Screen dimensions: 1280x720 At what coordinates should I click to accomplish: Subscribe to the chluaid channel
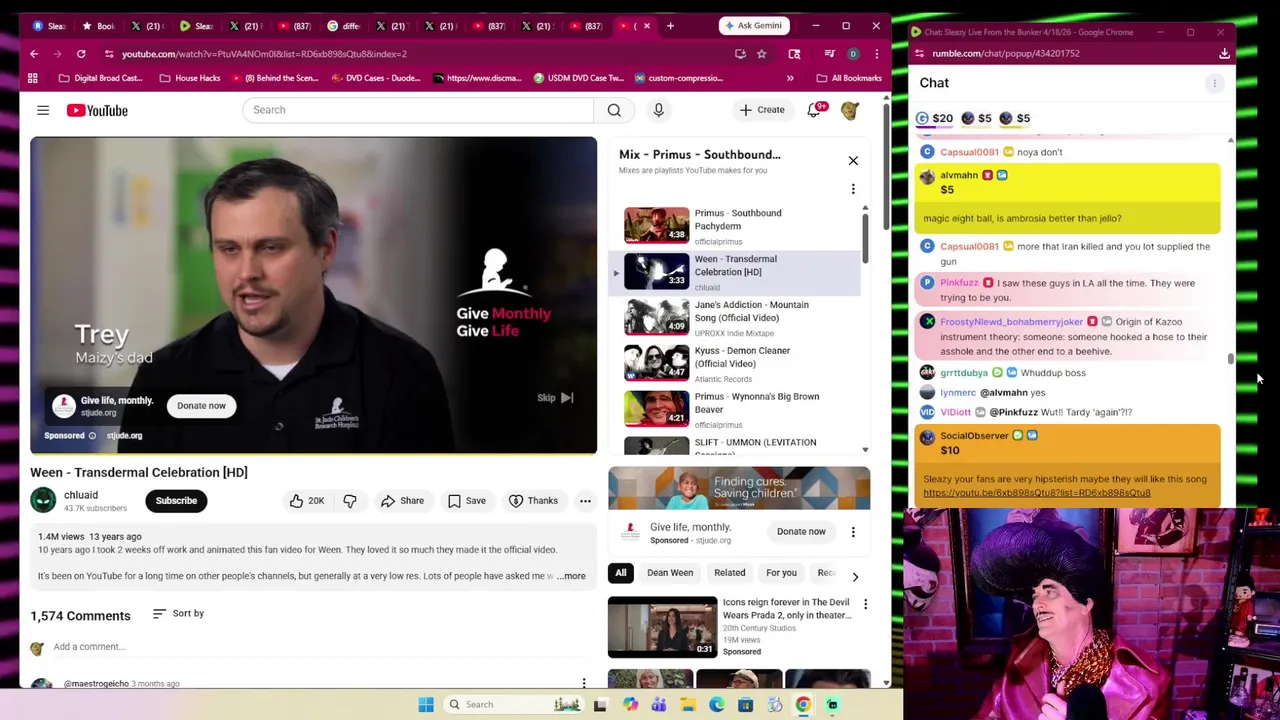click(x=176, y=501)
